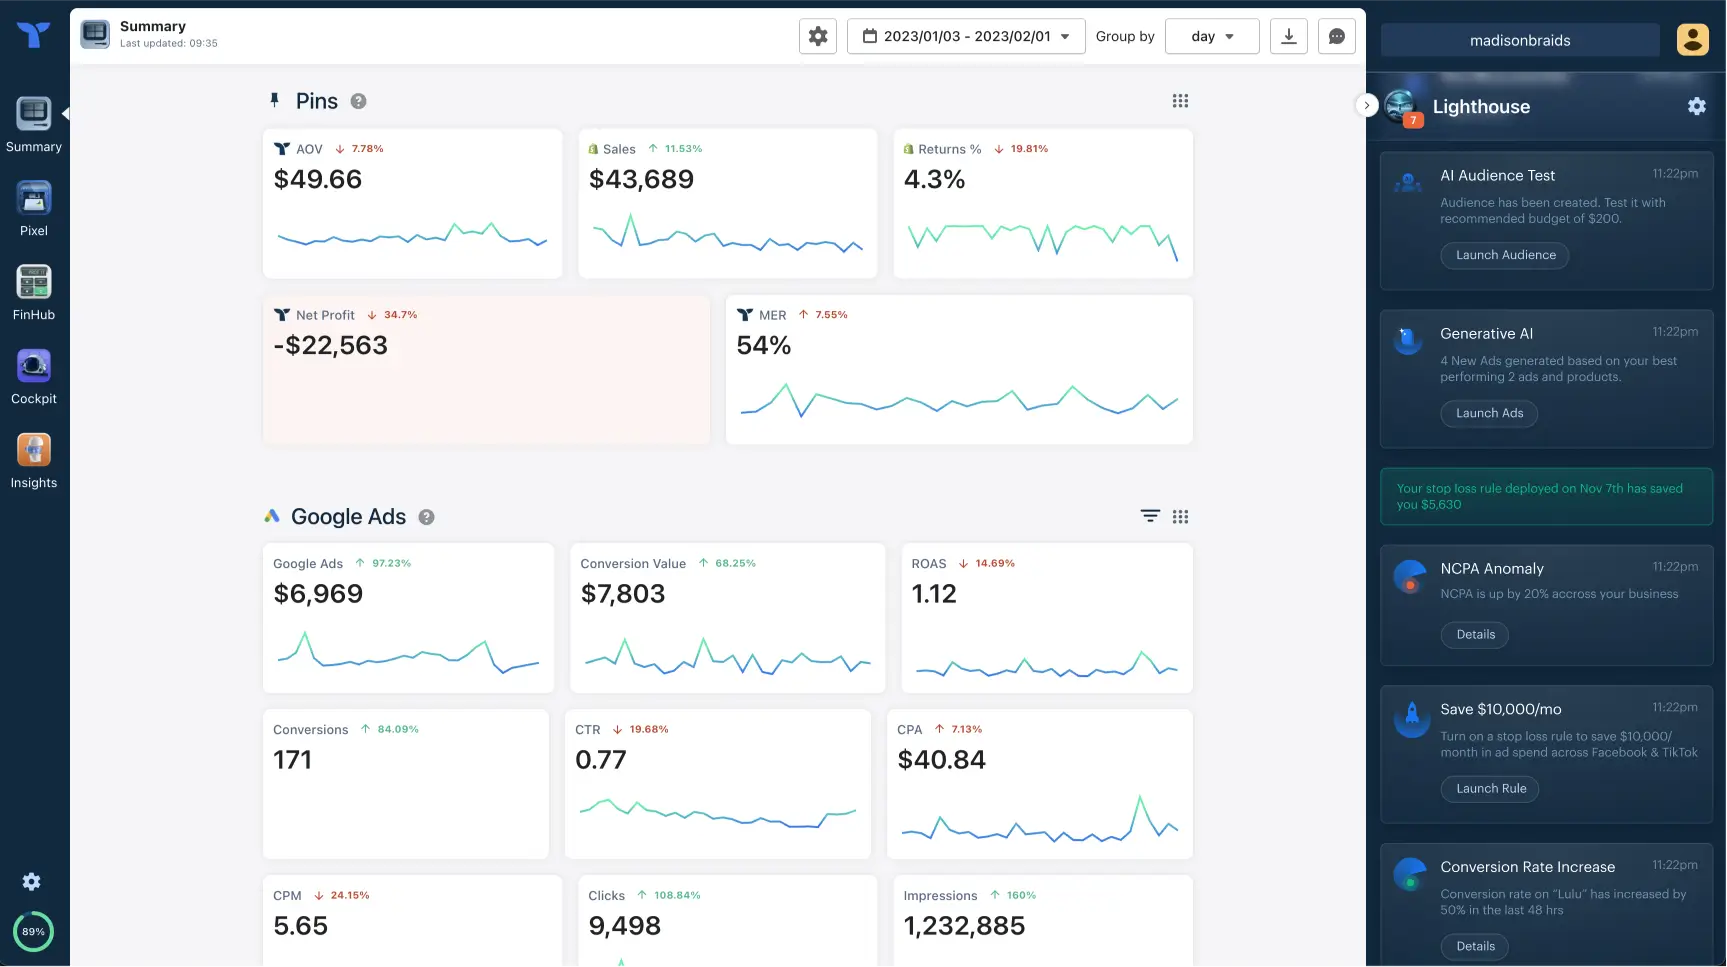Image resolution: width=1727 pixels, height=967 pixels.
Task: Click the user profile avatar icon
Action: pos(1692,40)
